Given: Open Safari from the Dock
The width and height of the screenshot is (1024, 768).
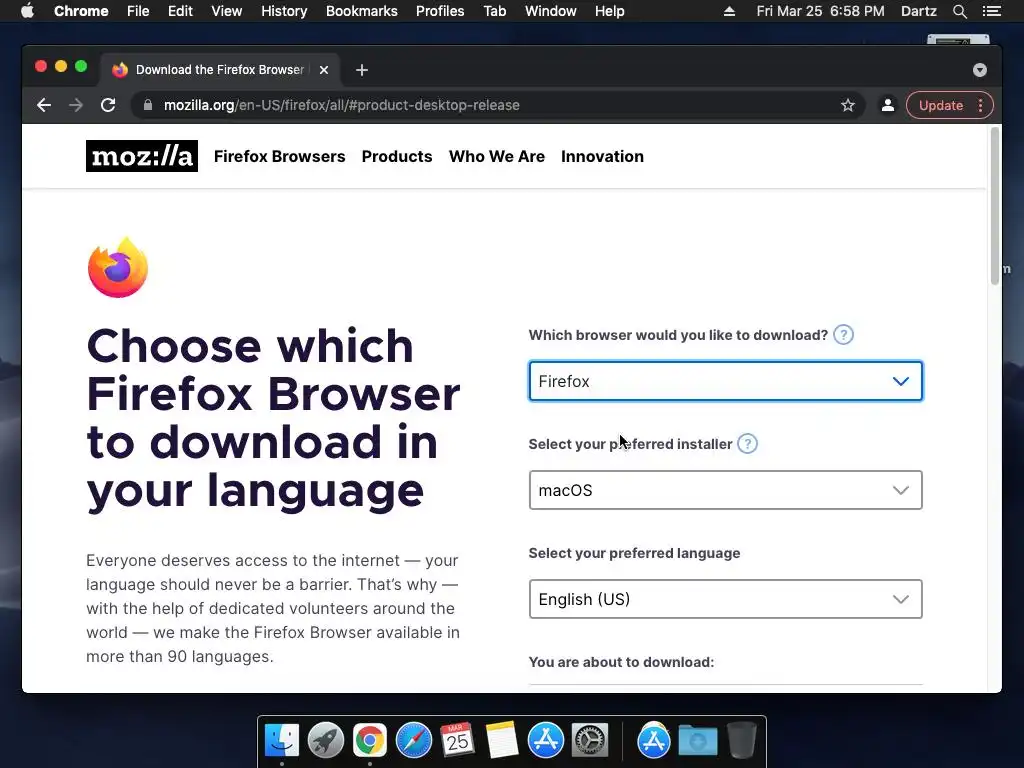Looking at the screenshot, I should click(x=413, y=741).
